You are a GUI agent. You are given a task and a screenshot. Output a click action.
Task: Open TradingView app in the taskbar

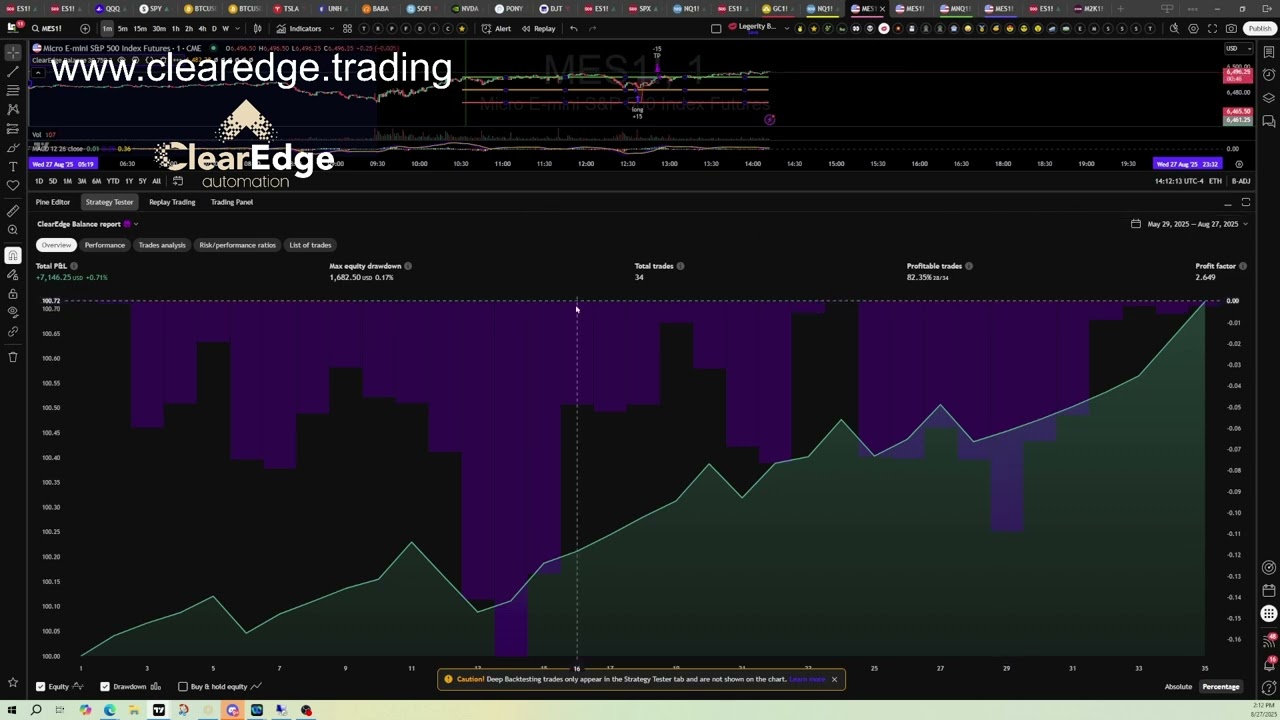point(159,710)
